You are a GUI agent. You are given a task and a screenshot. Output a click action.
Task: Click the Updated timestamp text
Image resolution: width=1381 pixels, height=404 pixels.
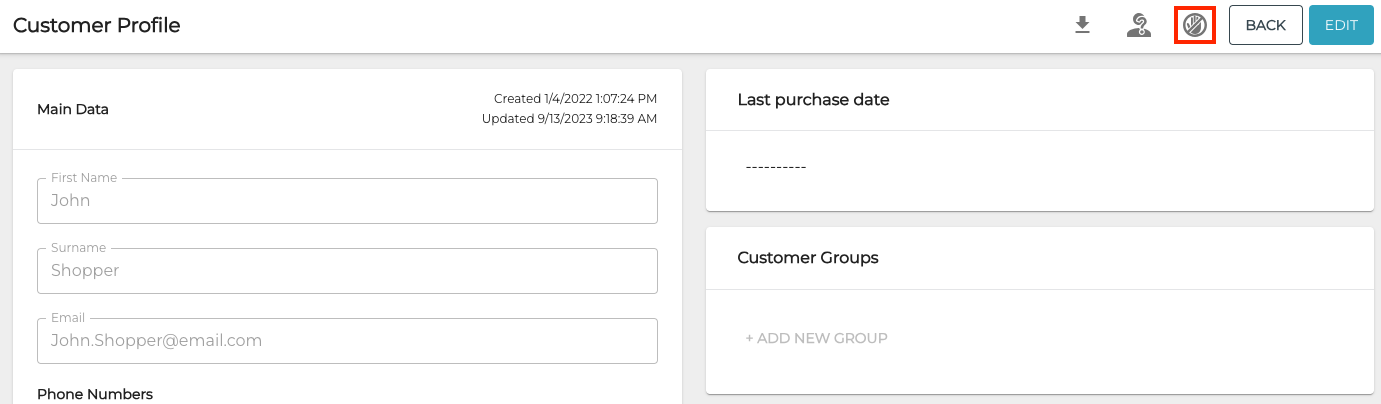coord(569,119)
